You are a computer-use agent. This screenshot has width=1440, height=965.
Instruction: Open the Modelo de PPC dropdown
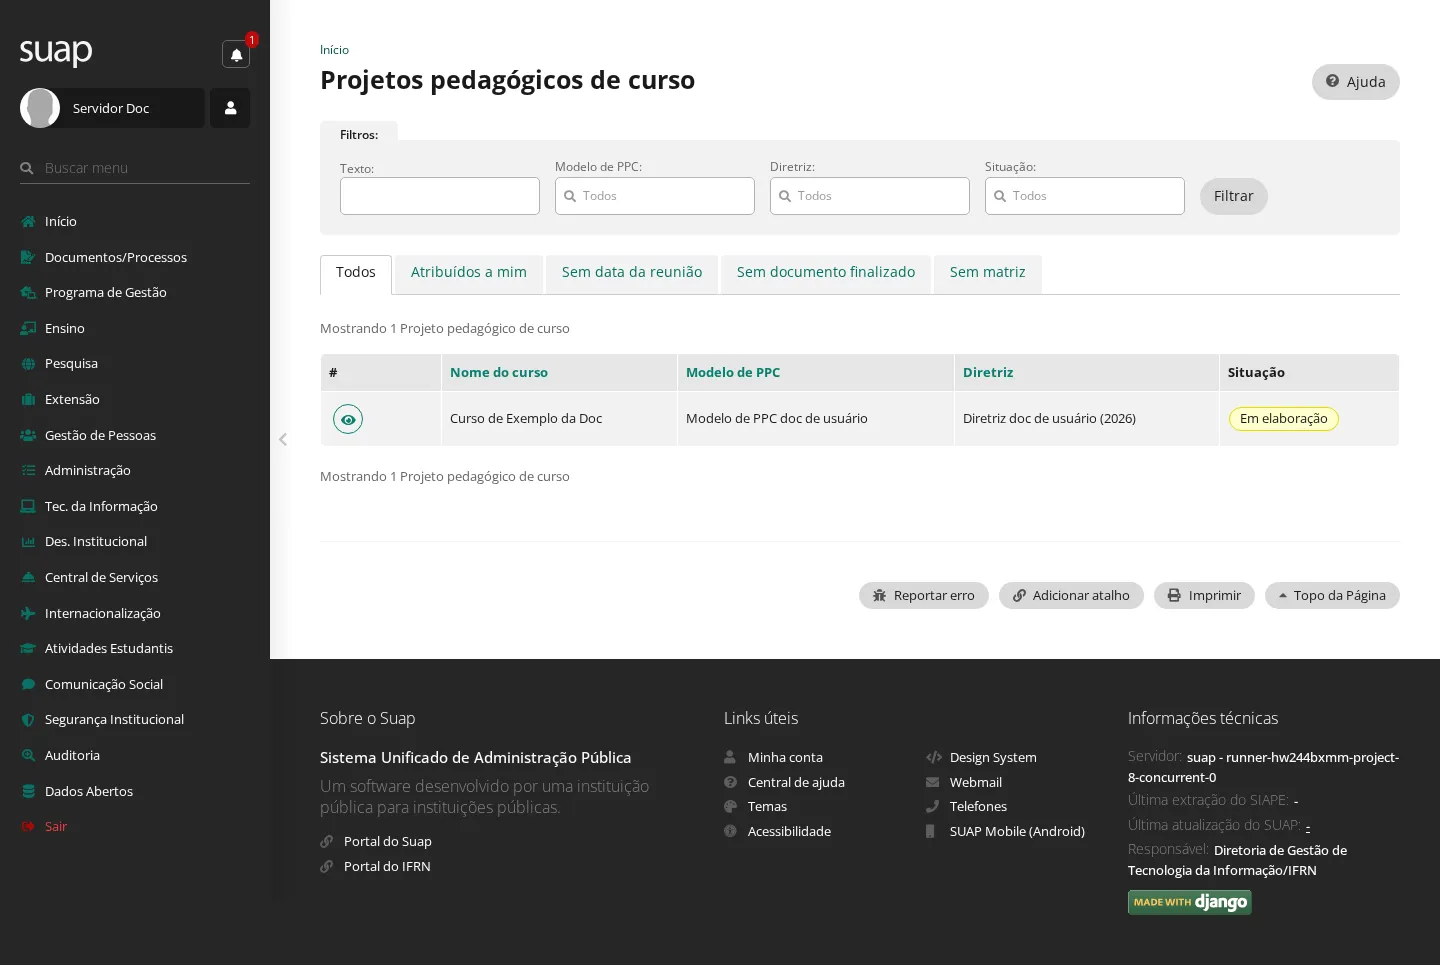(655, 196)
